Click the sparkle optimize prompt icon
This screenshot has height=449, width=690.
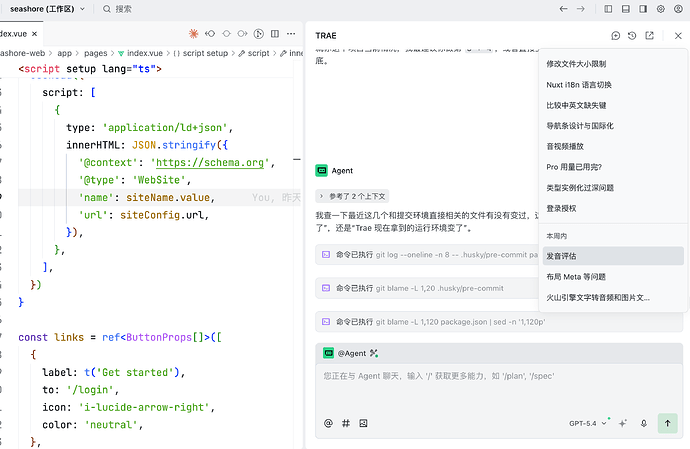pos(623,423)
